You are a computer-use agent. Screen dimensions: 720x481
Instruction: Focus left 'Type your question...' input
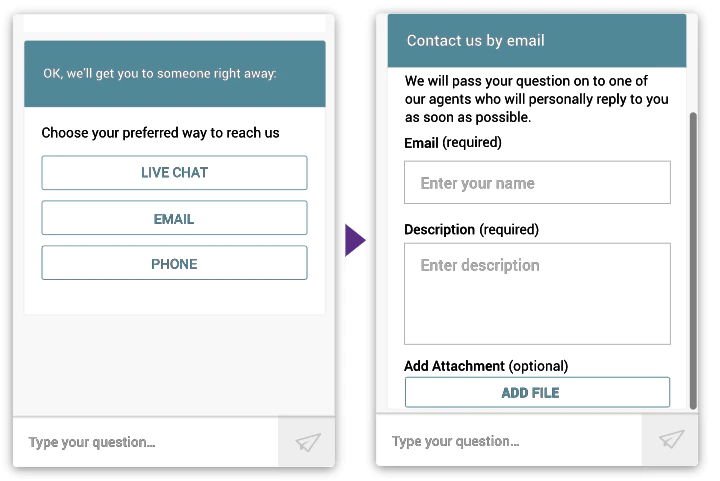(x=146, y=442)
